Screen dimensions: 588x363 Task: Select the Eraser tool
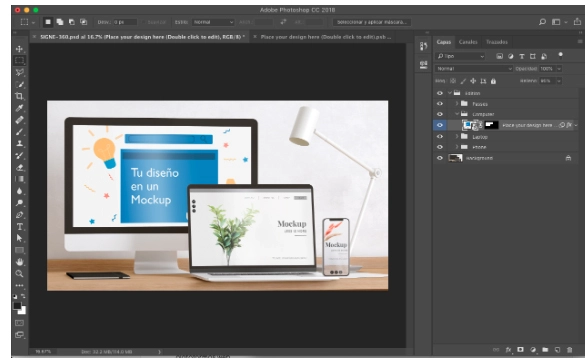point(20,167)
